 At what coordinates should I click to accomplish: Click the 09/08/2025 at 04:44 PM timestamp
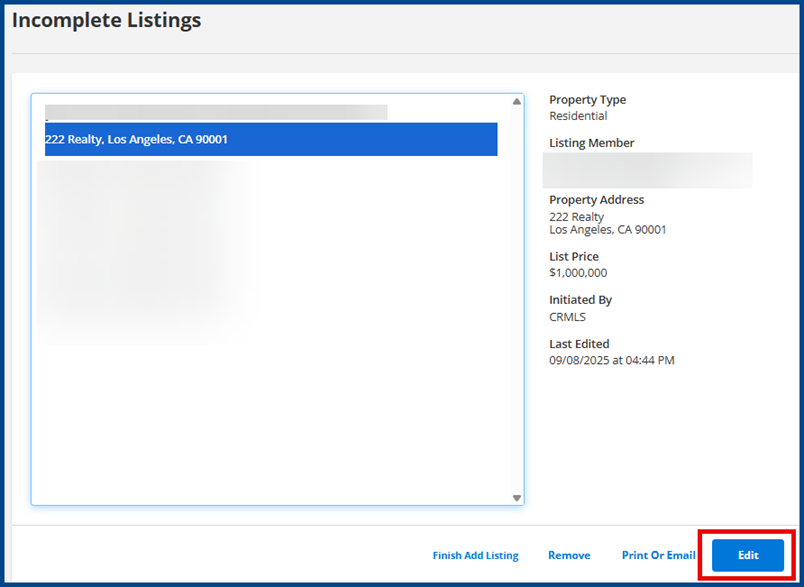pos(611,360)
